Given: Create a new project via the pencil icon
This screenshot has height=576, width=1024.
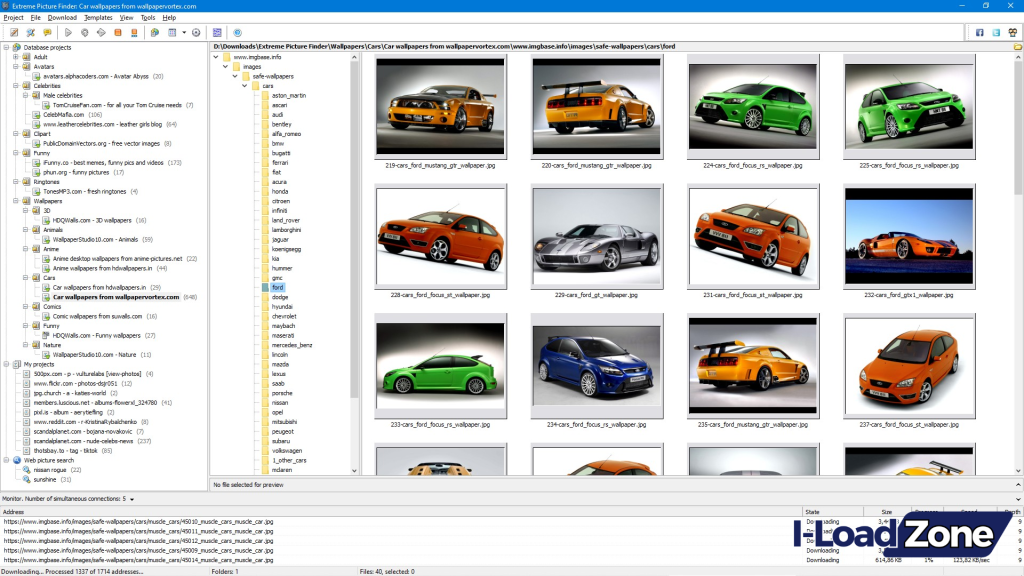Looking at the screenshot, I should (14, 31).
